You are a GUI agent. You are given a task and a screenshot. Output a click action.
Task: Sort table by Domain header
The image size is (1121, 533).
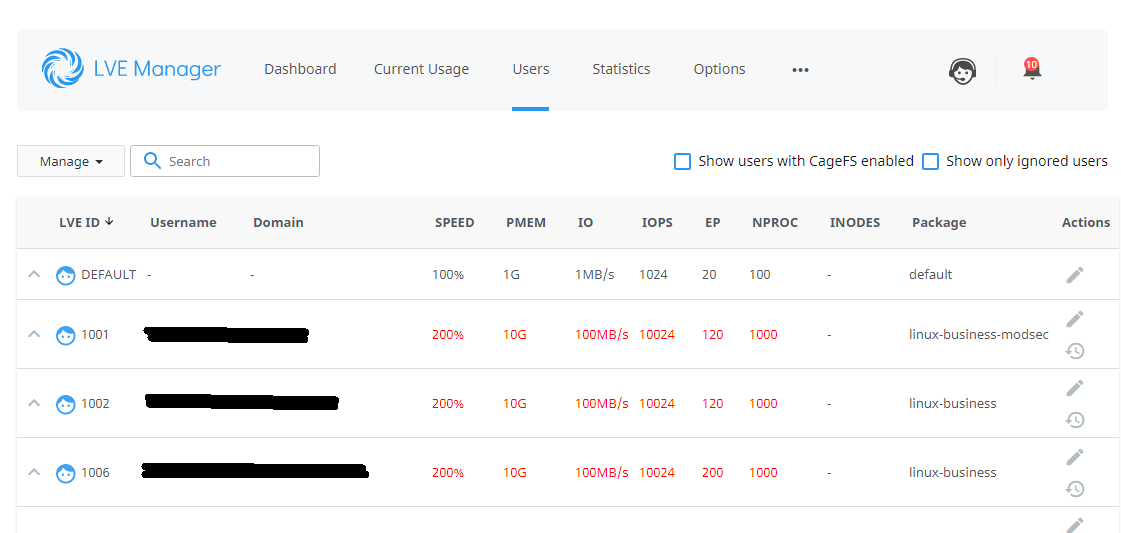coord(278,222)
